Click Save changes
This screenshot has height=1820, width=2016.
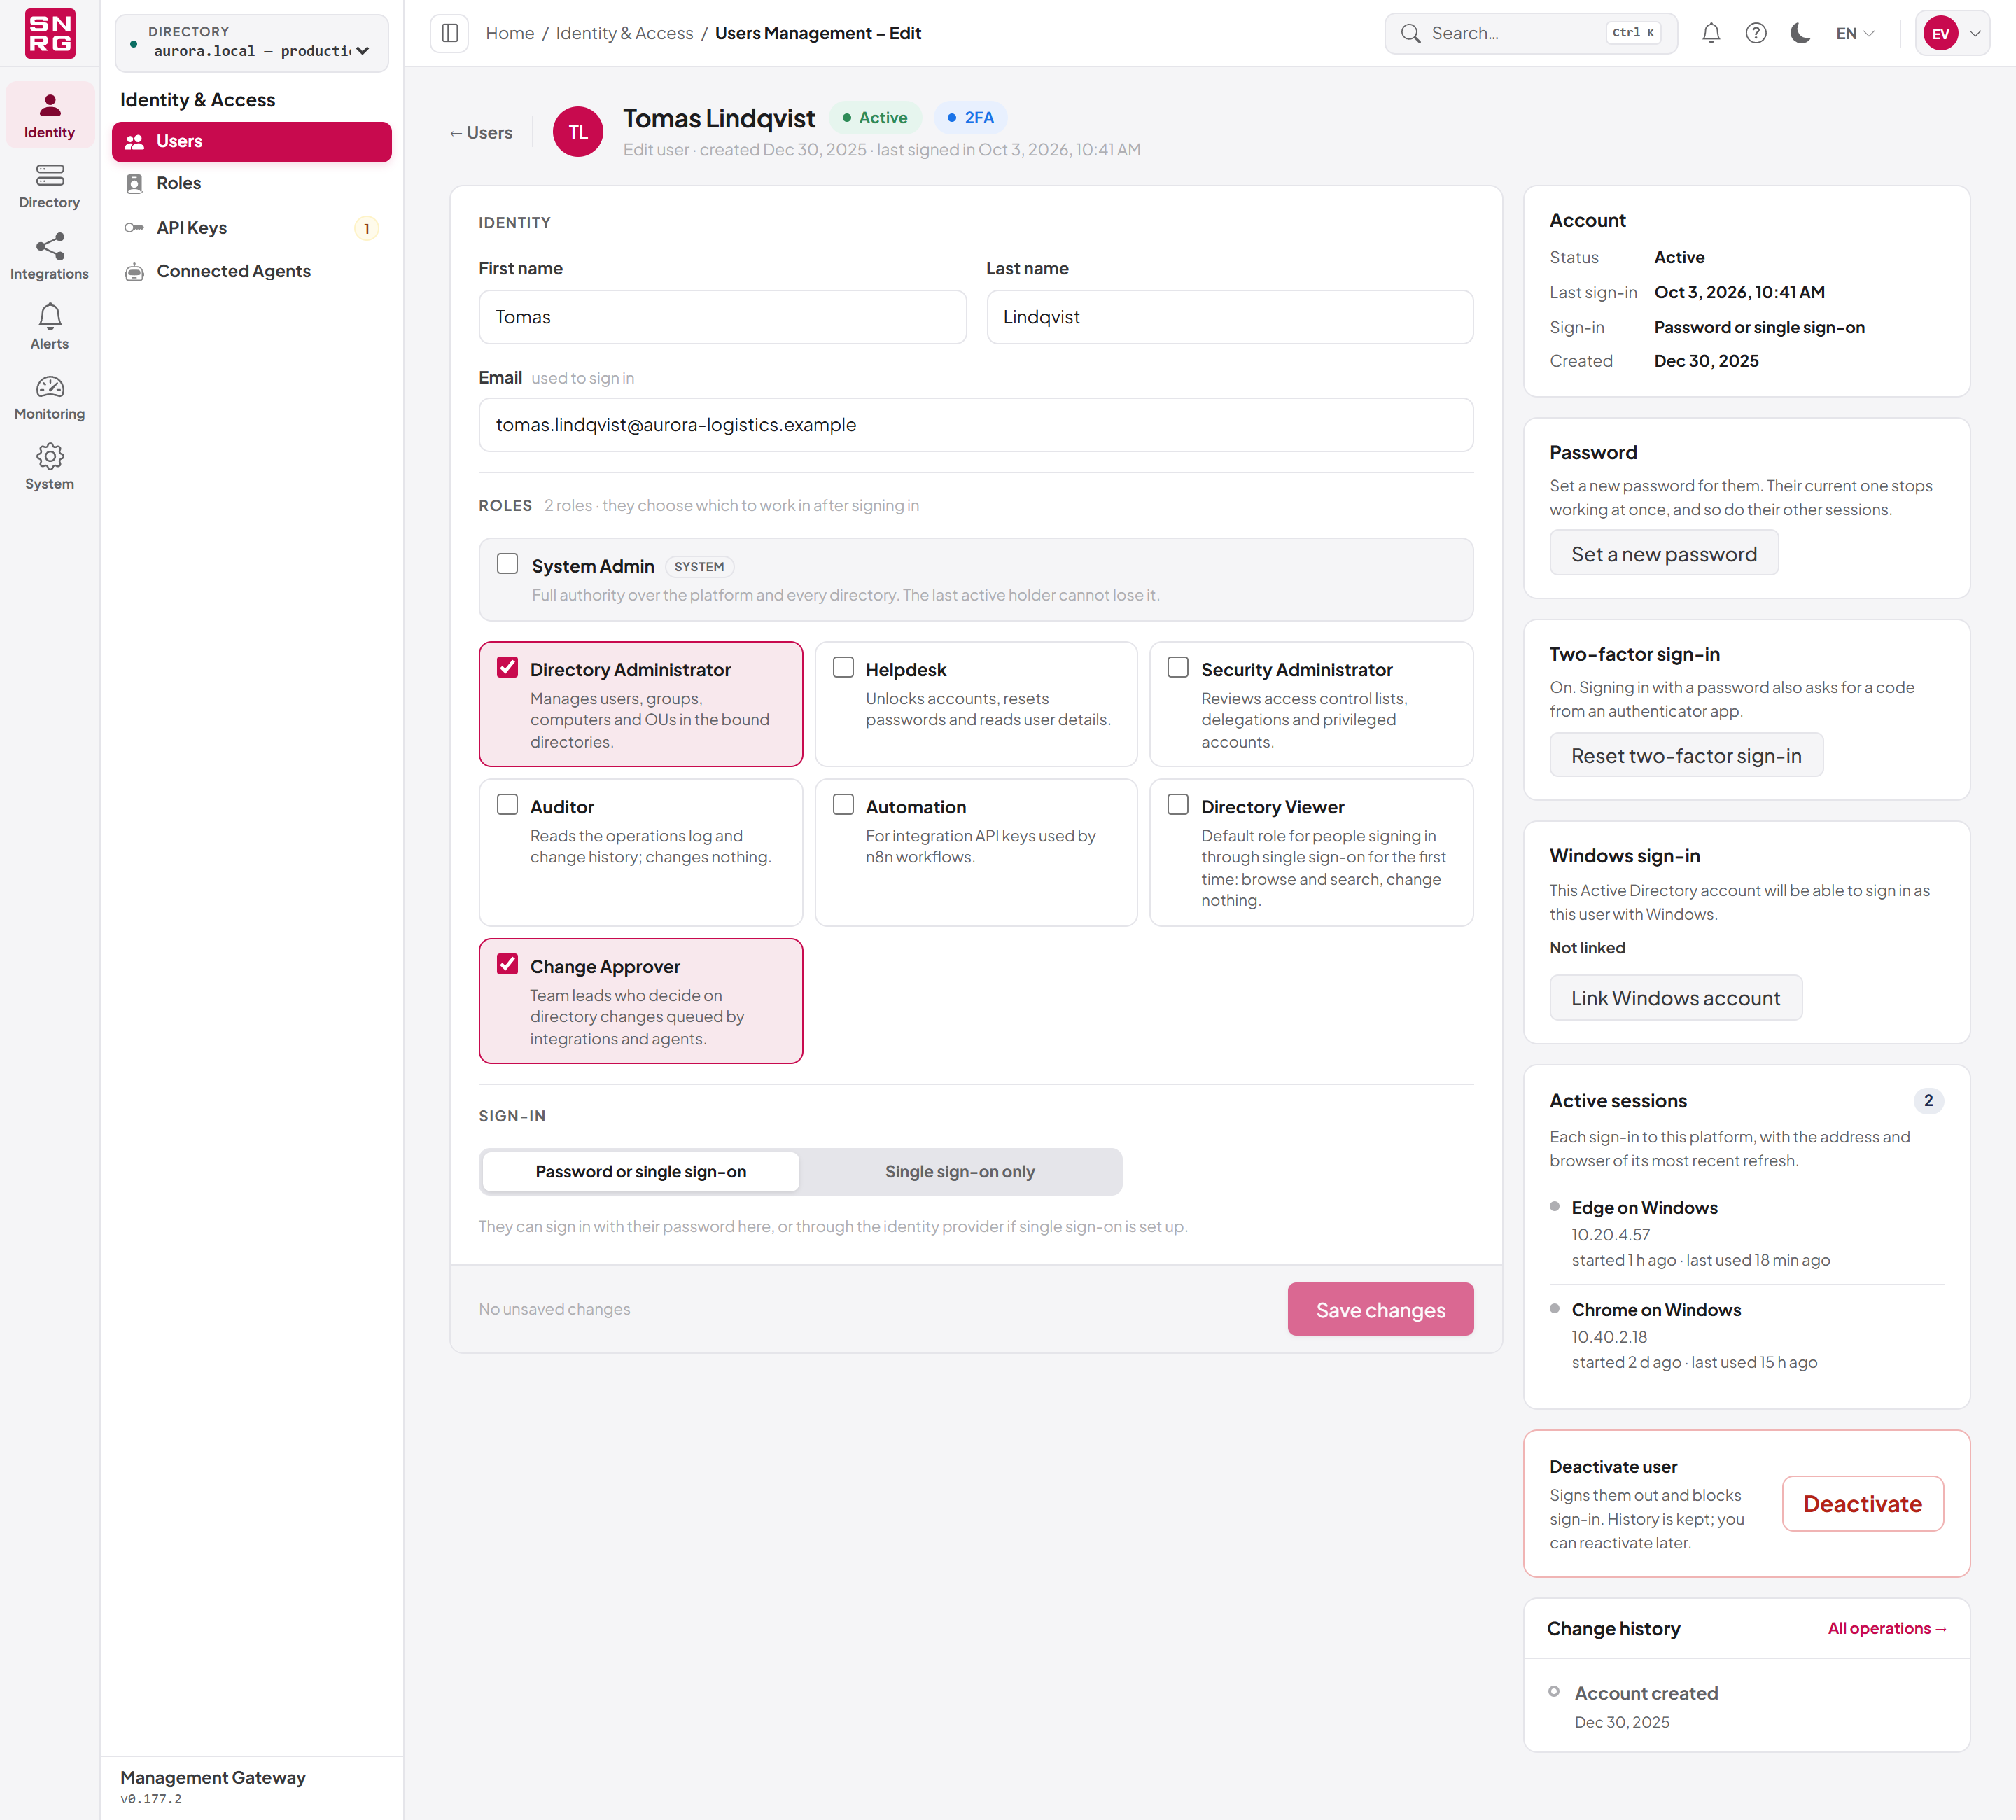click(1381, 1310)
